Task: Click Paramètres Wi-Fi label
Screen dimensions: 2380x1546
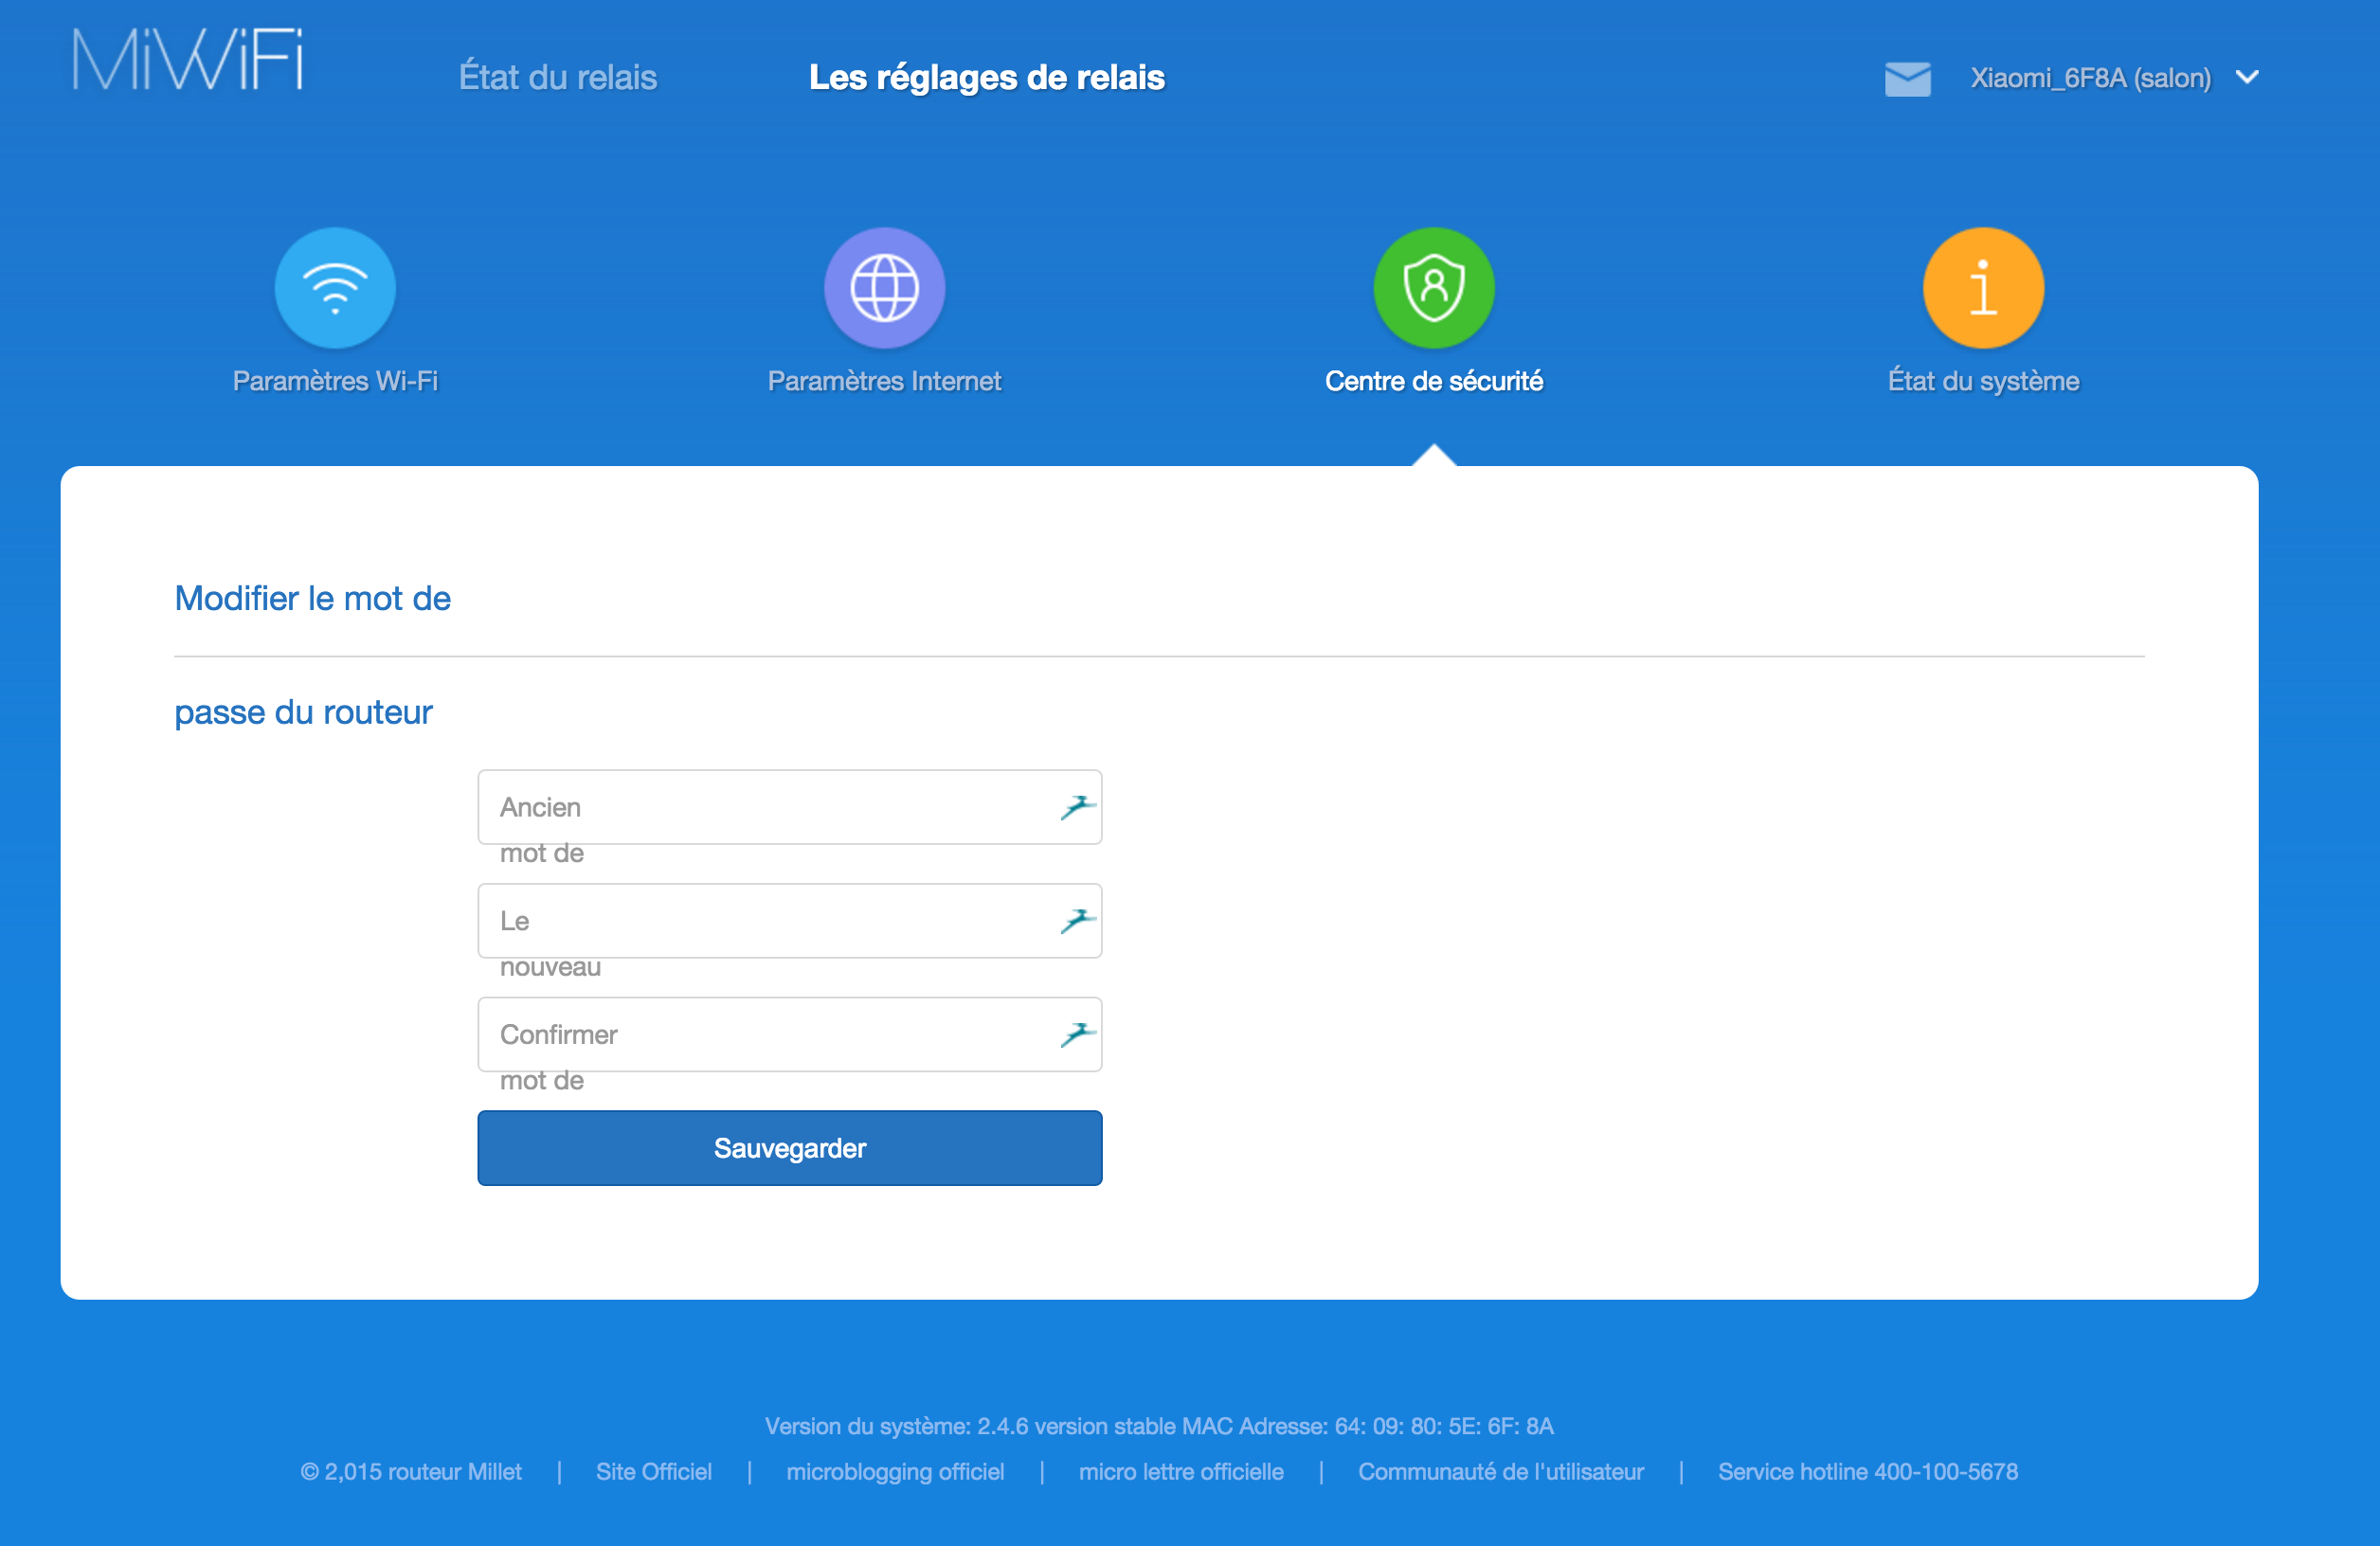Action: [x=335, y=381]
